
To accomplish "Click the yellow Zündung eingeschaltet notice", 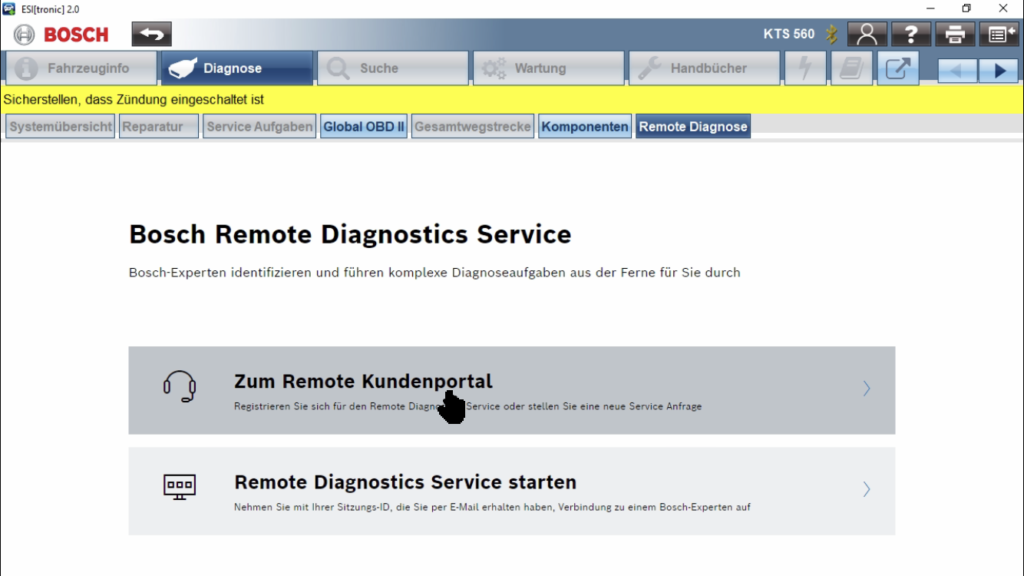I will [x=511, y=99].
